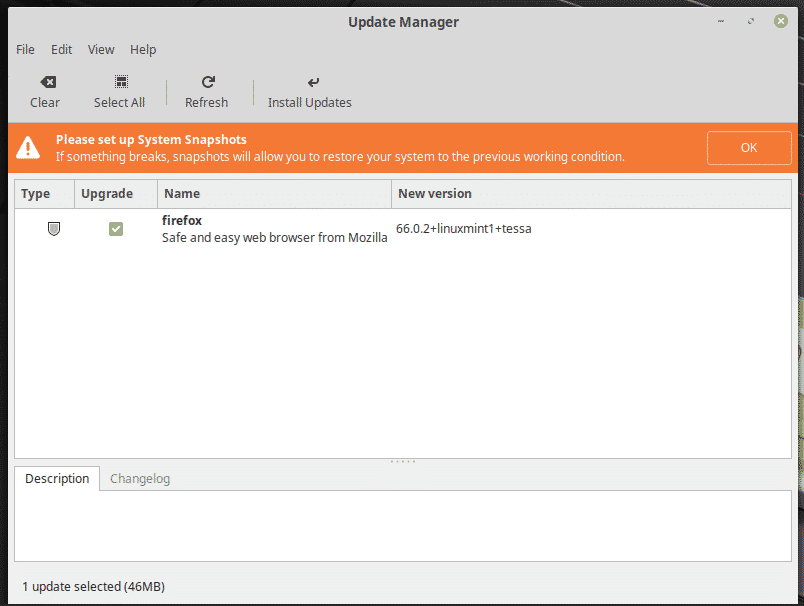Click the Select All toolbar icon
This screenshot has height=606, width=804.
[120, 82]
